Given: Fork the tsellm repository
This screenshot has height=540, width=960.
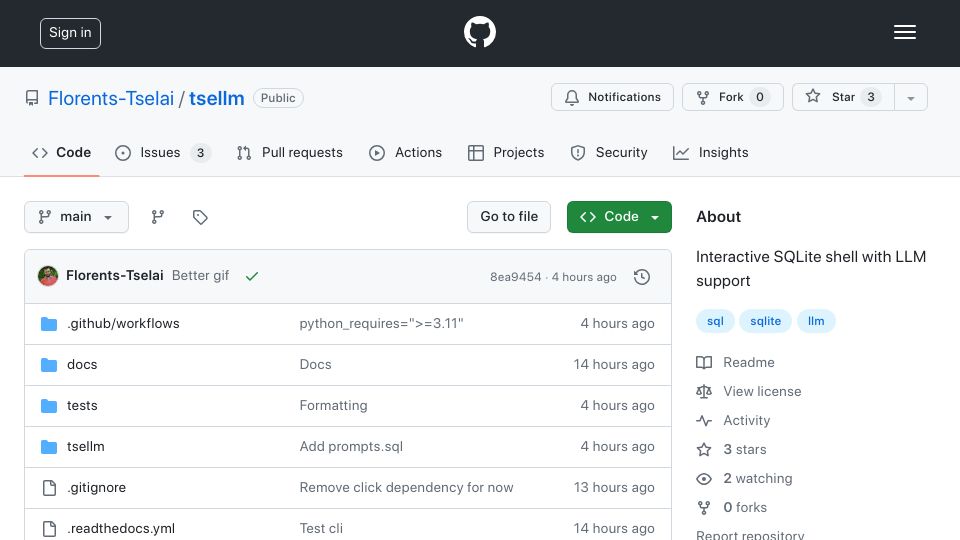Looking at the screenshot, I should pos(733,97).
